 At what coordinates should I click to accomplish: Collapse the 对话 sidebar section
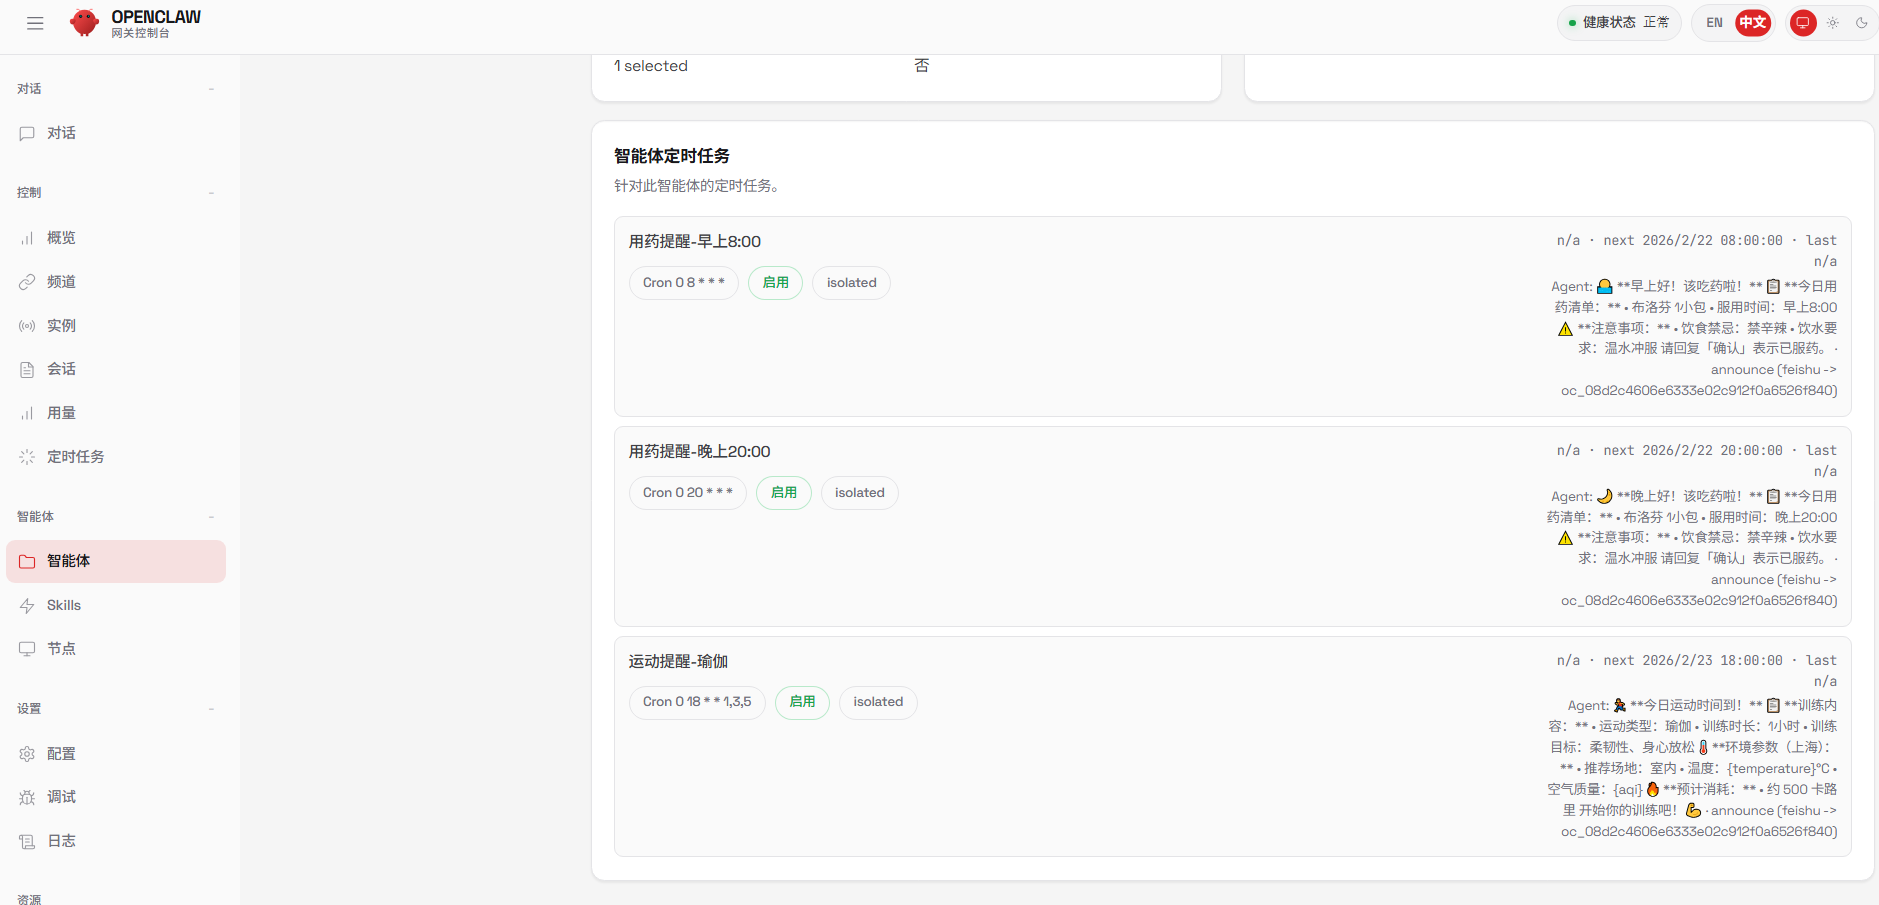pos(211,89)
